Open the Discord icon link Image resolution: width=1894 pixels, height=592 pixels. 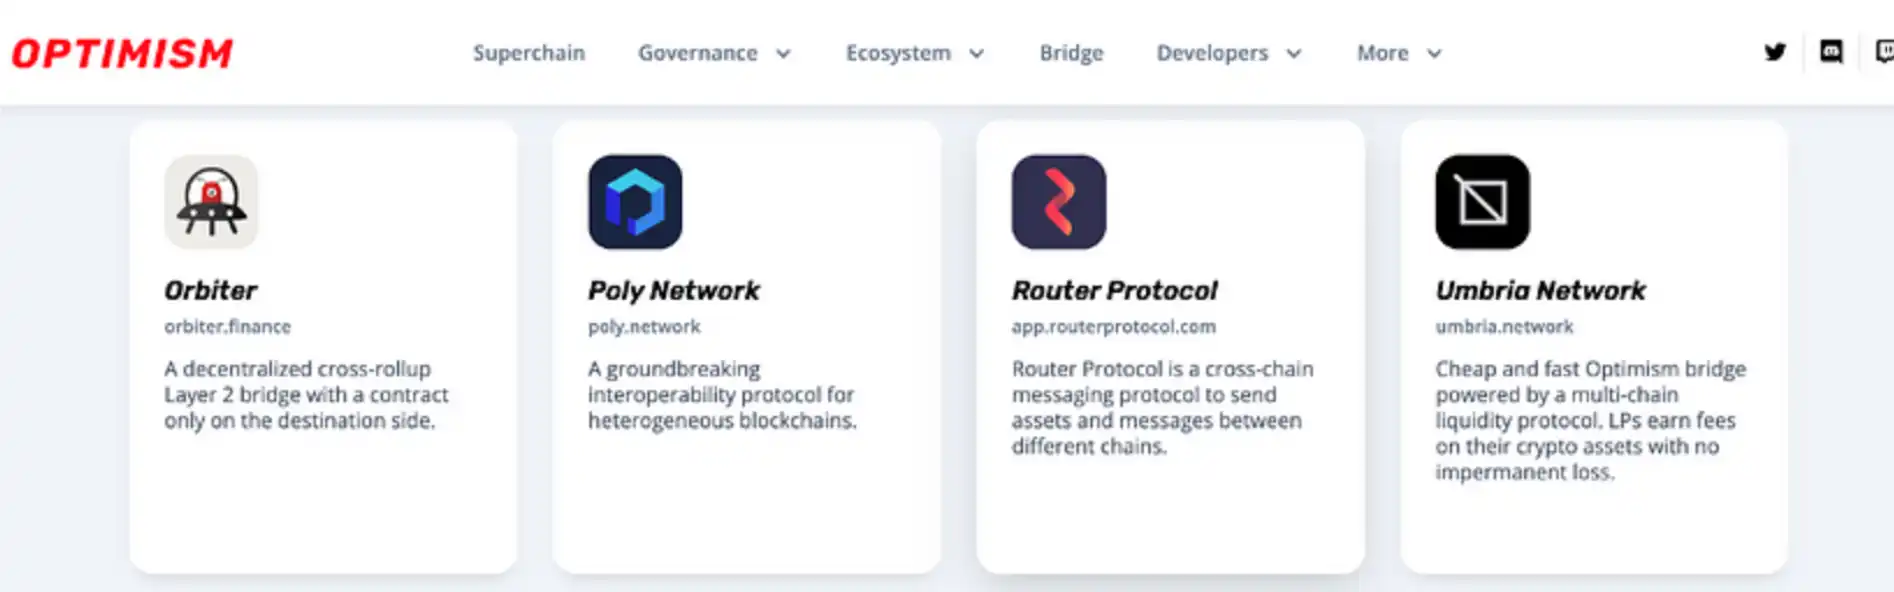pos(1831,52)
